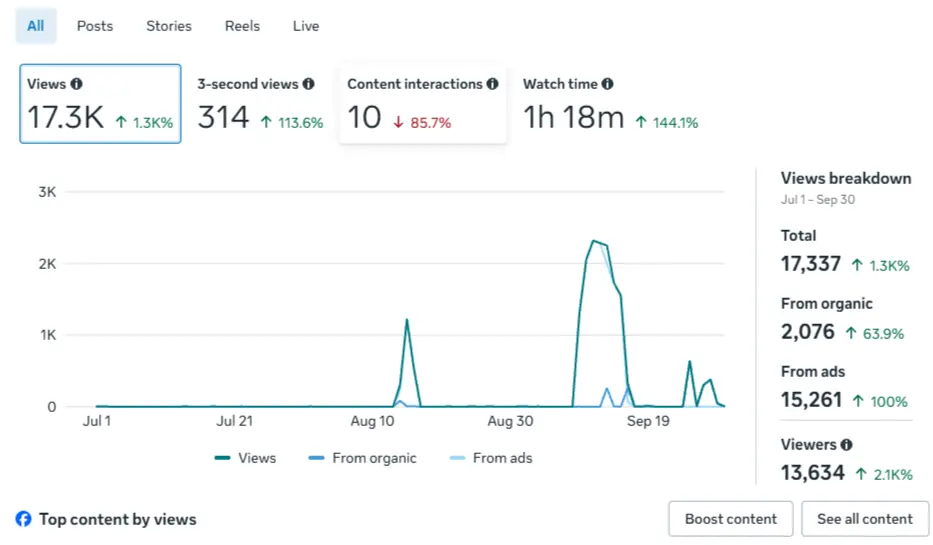Click the Views info icon
Screen dimensions: 933x545
pos(77,84)
